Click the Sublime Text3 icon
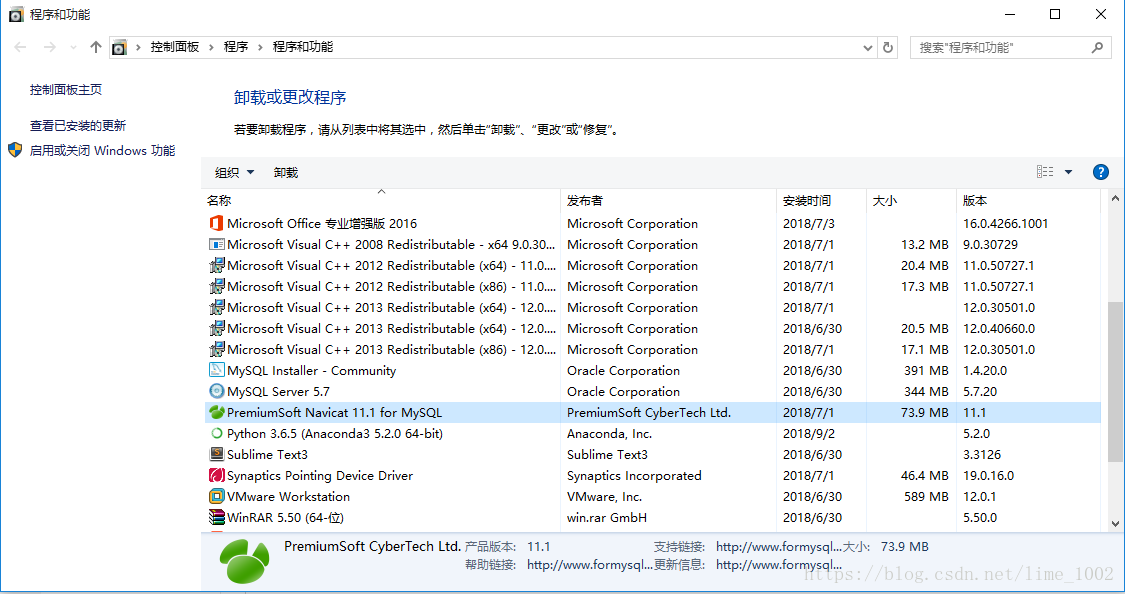Image resolution: width=1125 pixels, height=594 pixels. (x=216, y=455)
